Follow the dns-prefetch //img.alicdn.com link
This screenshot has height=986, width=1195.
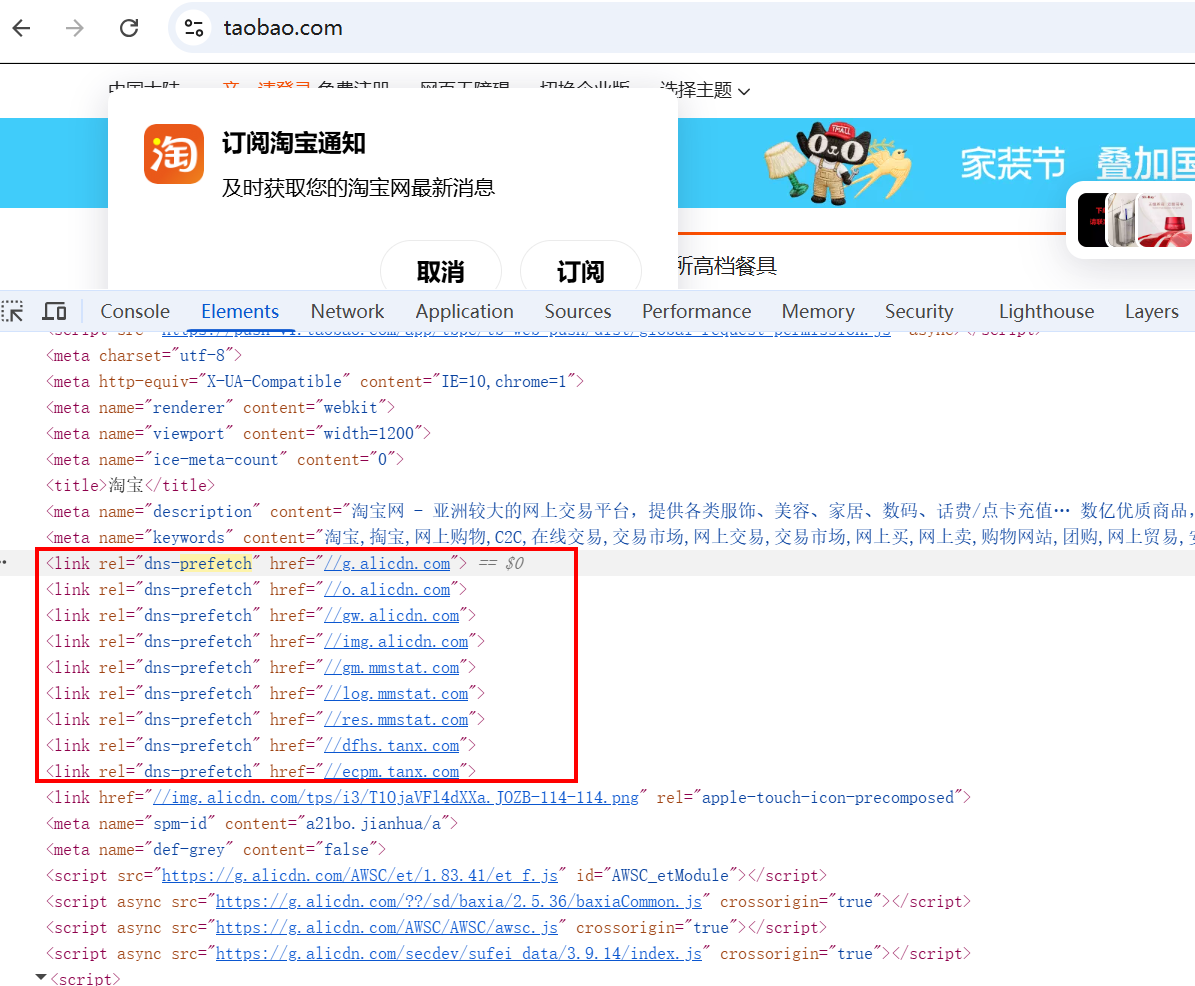(396, 641)
